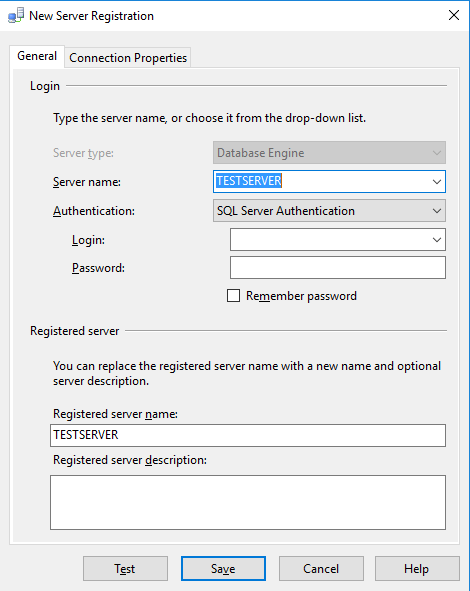Open the Authentication dropdown
470x591 pixels.
click(329, 211)
